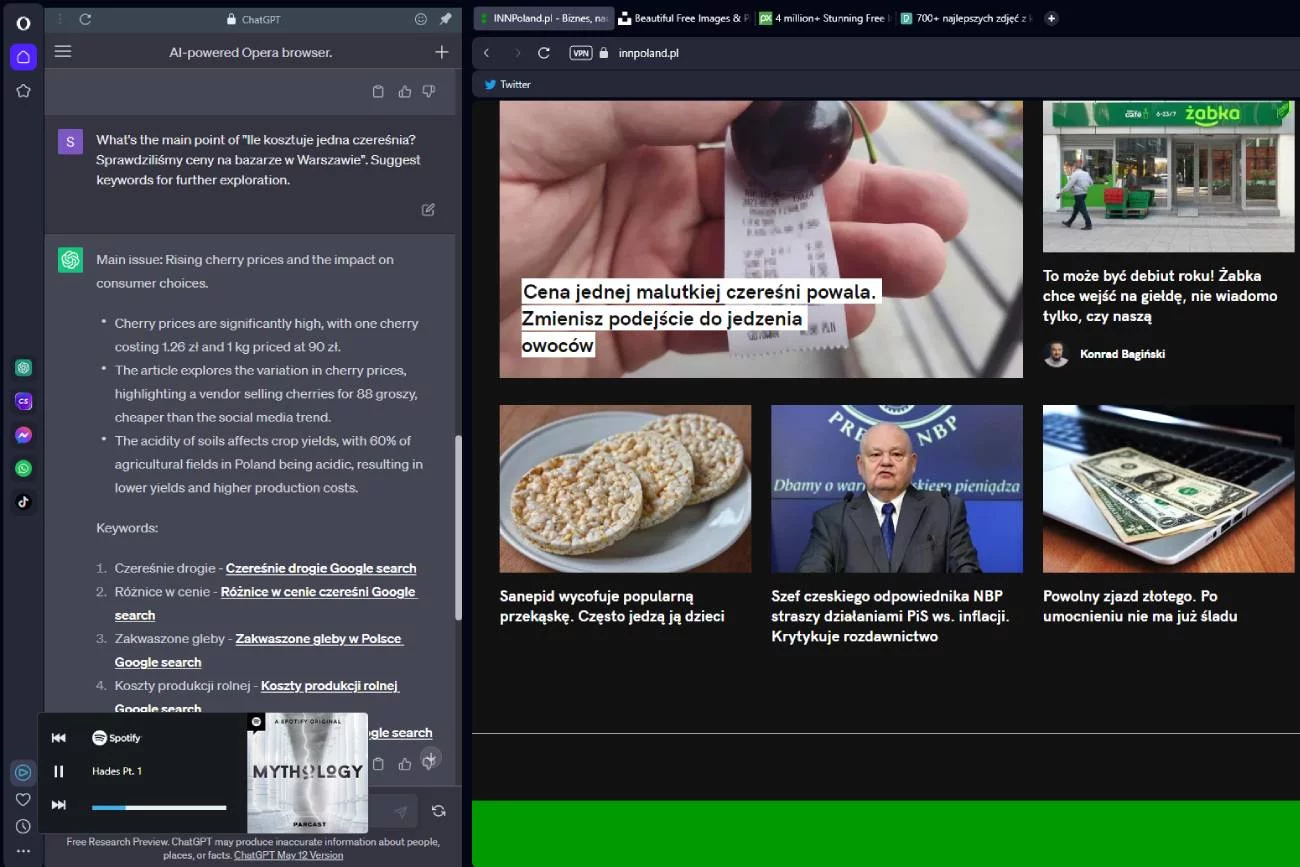Pin the ChatGPT sidebar panel

(x=446, y=19)
